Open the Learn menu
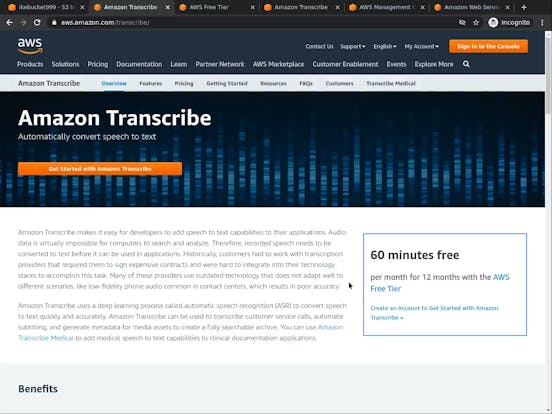 click(178, 64)
